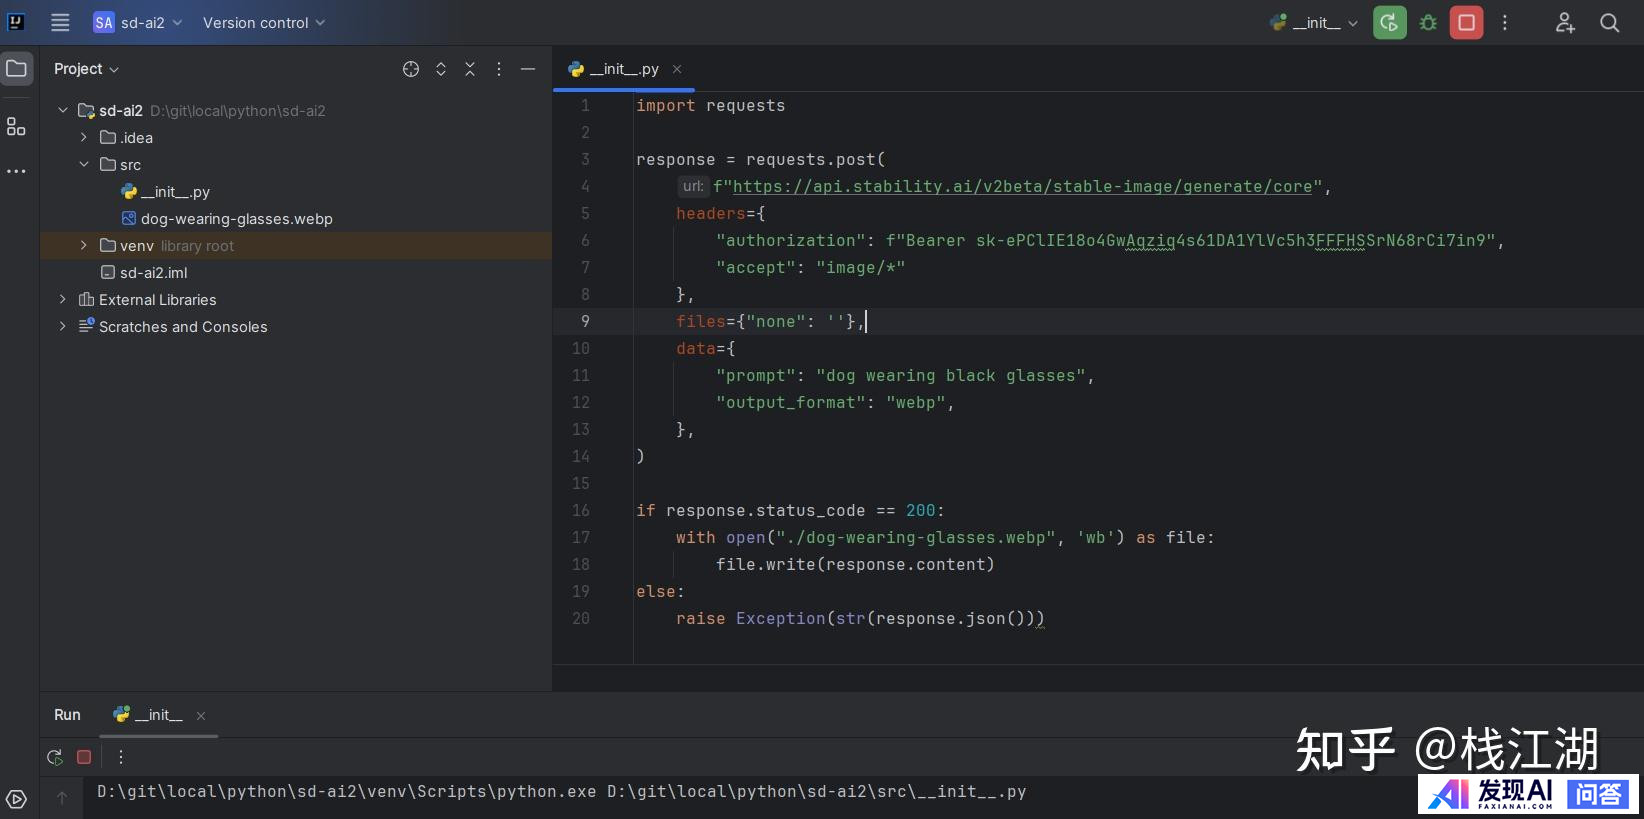Expand Scratches and Consoles node
Image resolution: width=1644 pixels, height=819 pixels.
[63, 326]
